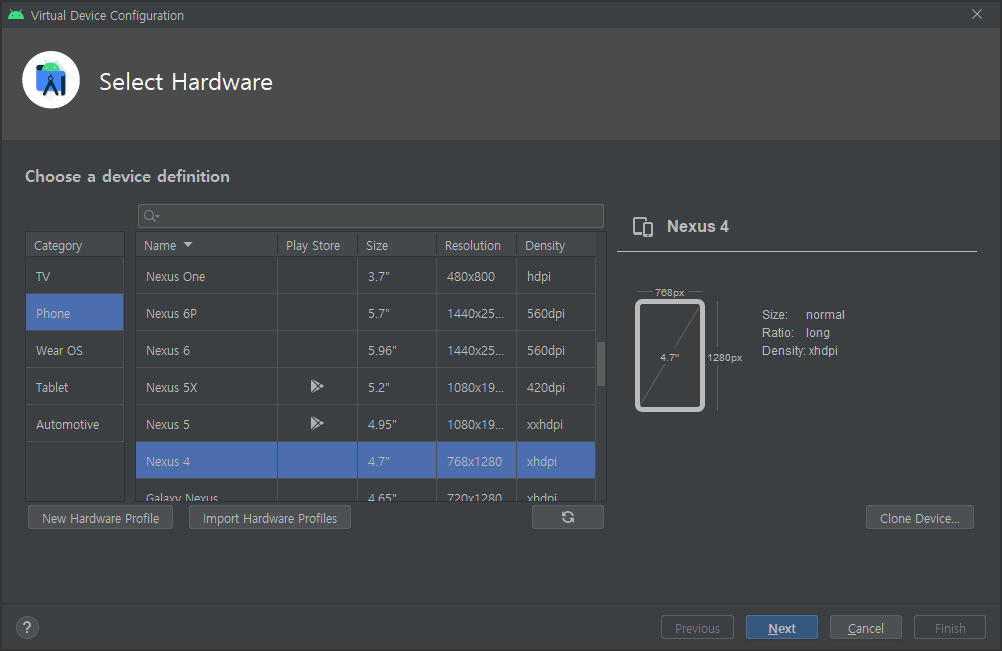Click the Cancel button
Viewport: 1002px width, 651px height.
[x=866, y=628]
